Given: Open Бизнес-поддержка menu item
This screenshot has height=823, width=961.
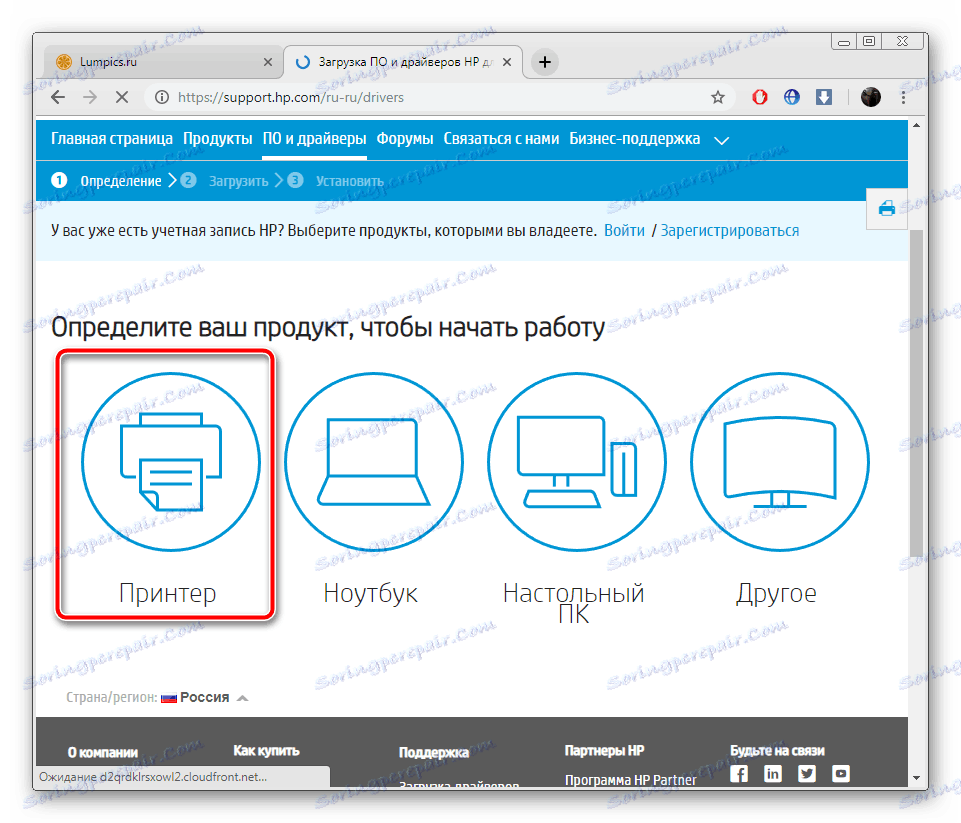Looking at the screenshot, I should click(x=634, y=139).
